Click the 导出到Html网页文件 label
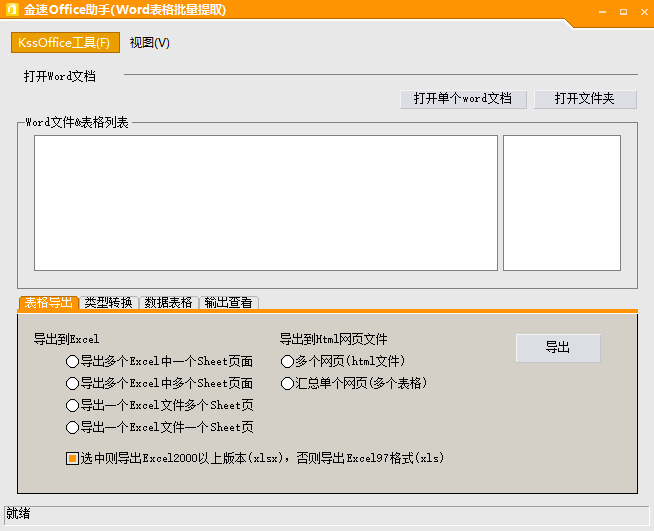Screen dimensions: 654x531 333,339
